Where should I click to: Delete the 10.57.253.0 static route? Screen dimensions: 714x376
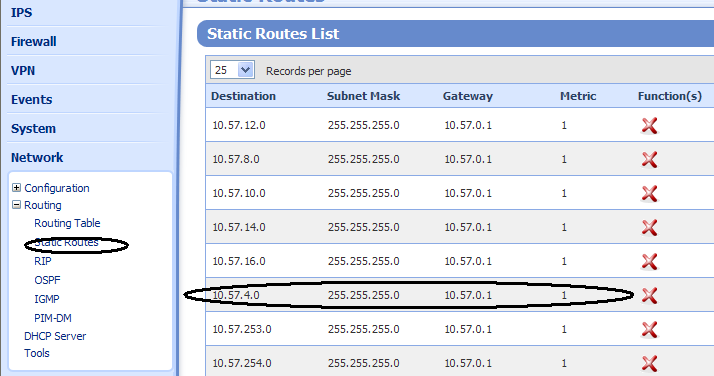pos(649,330)
